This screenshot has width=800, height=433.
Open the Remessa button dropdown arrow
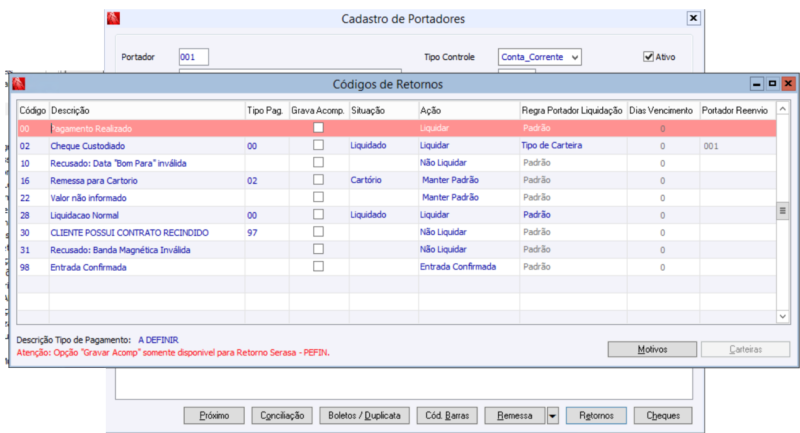pyautogui.click(x=553, y=416)
